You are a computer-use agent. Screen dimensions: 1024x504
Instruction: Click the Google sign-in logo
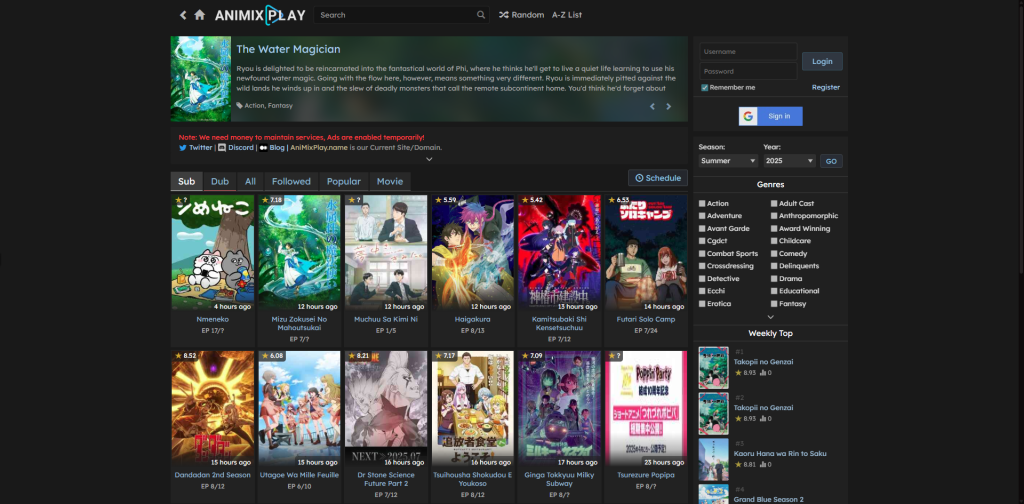[748, 116]
